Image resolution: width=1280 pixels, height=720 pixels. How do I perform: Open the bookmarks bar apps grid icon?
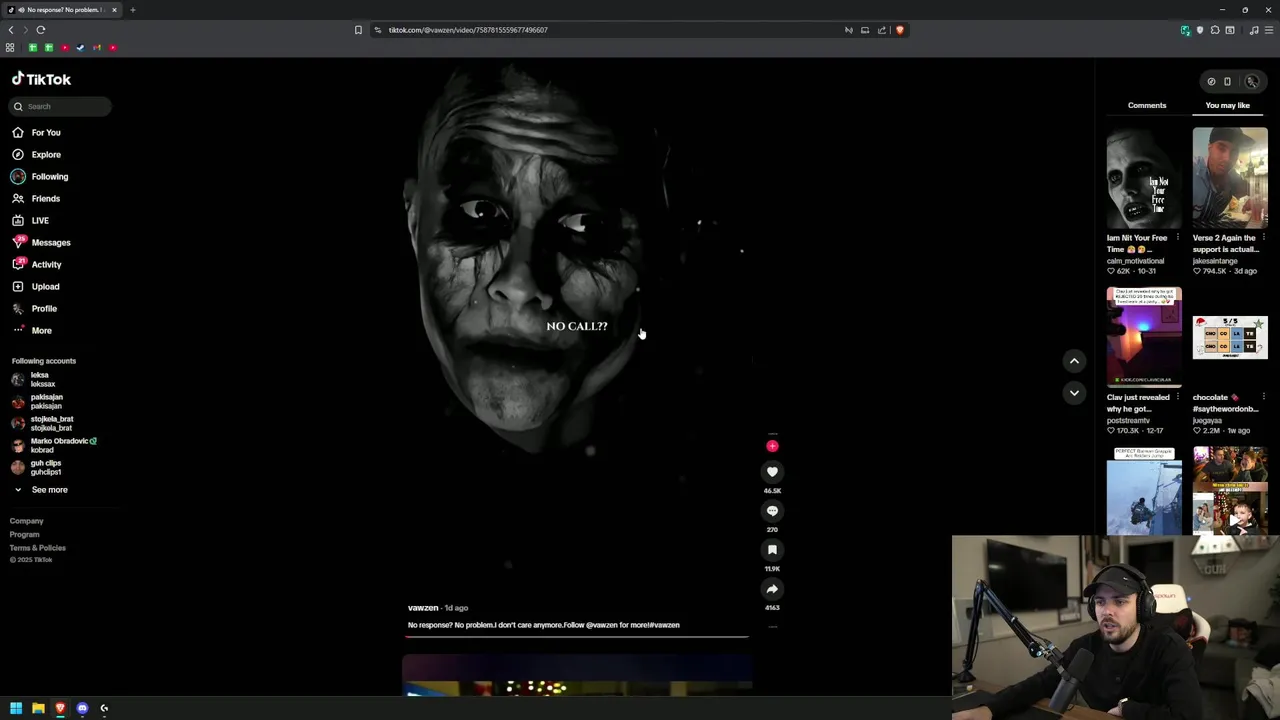[x=10, y=48]
